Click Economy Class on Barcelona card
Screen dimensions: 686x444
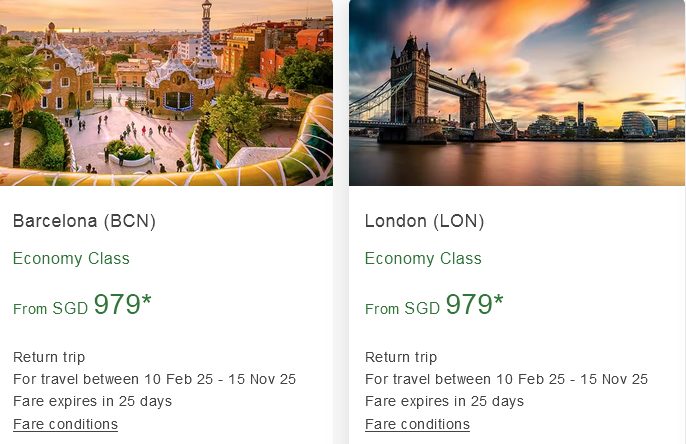click(x=71, y=258)
